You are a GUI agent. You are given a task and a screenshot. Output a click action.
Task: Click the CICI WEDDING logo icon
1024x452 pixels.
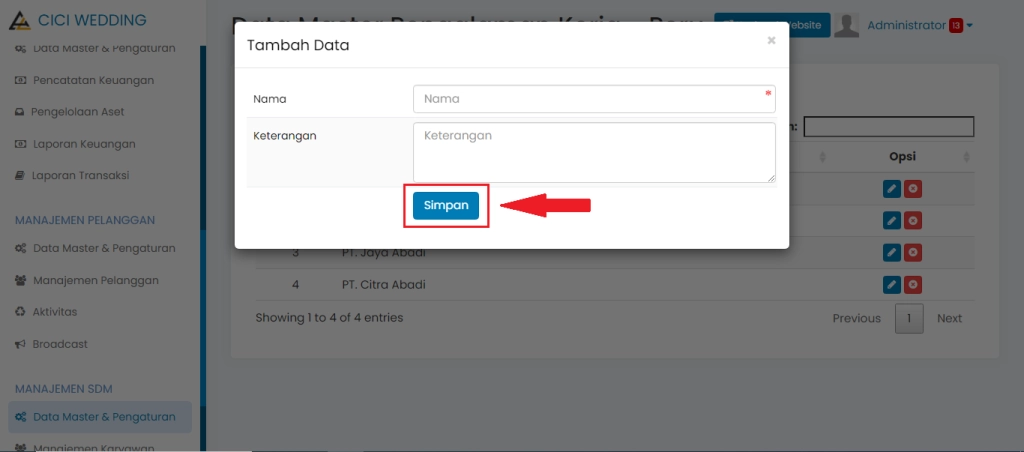pos(19,20)
